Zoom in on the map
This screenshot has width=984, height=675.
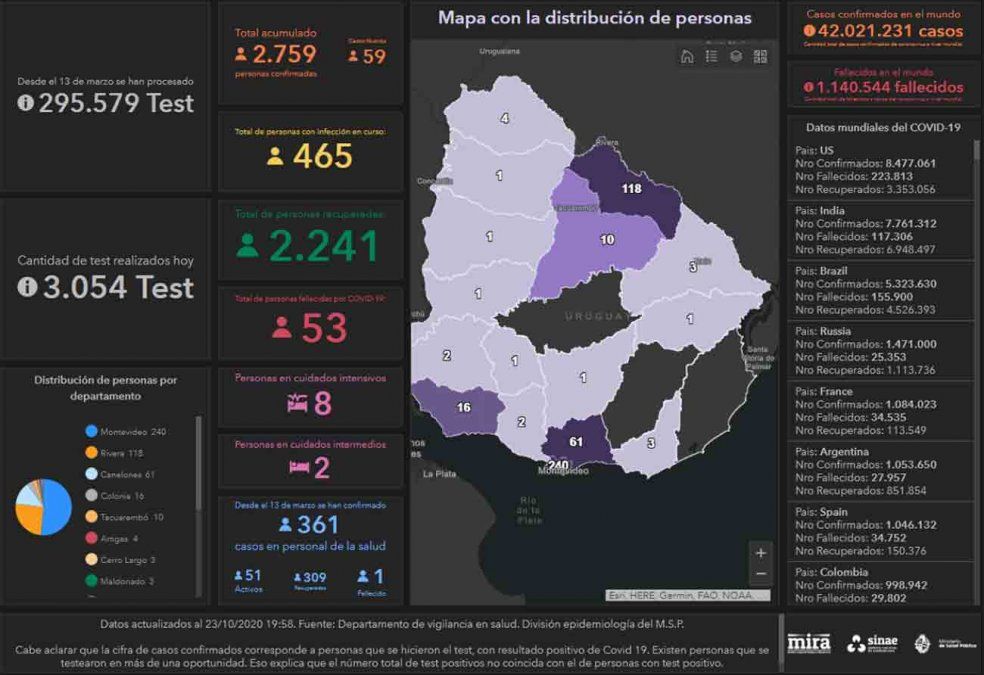coord(761,553)
